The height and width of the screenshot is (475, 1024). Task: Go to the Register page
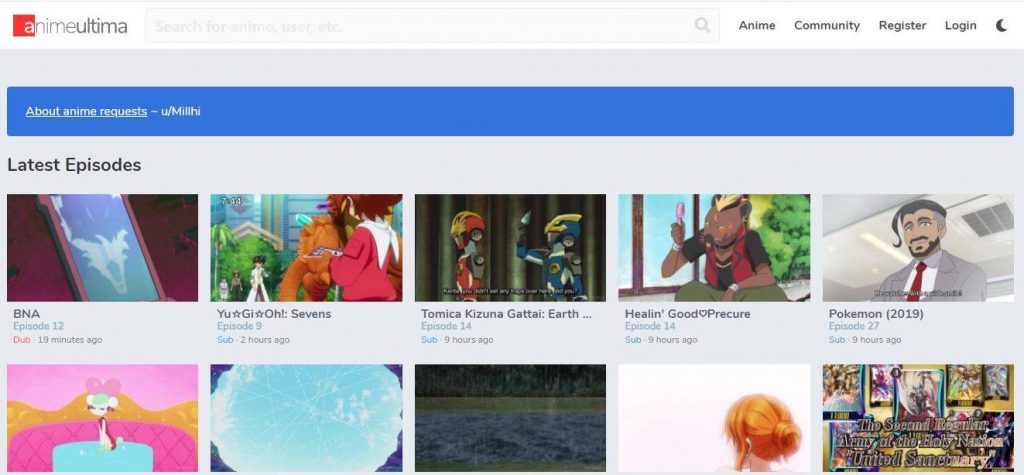pos(903,25)
